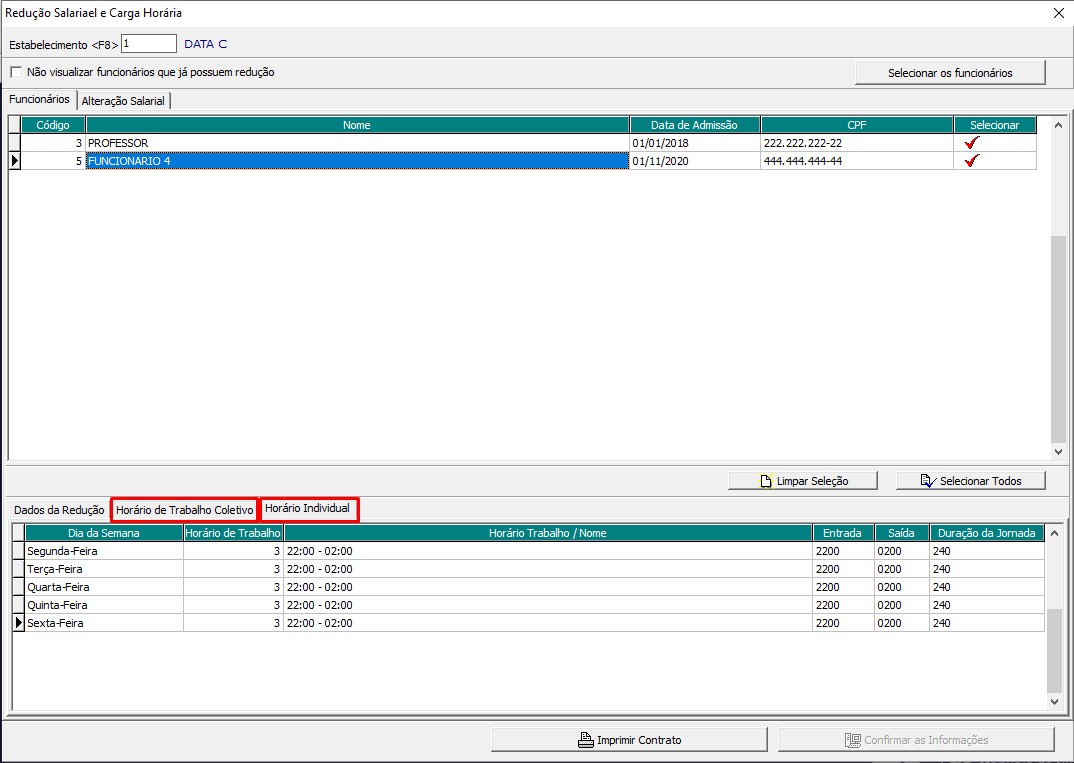Open the Funcionários tab
The image size is (1074, 763).
(39, 99)
